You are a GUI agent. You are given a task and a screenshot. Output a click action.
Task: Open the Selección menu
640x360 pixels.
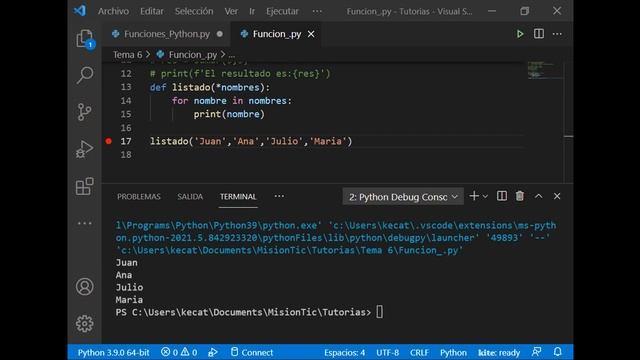tap(194, 11)
